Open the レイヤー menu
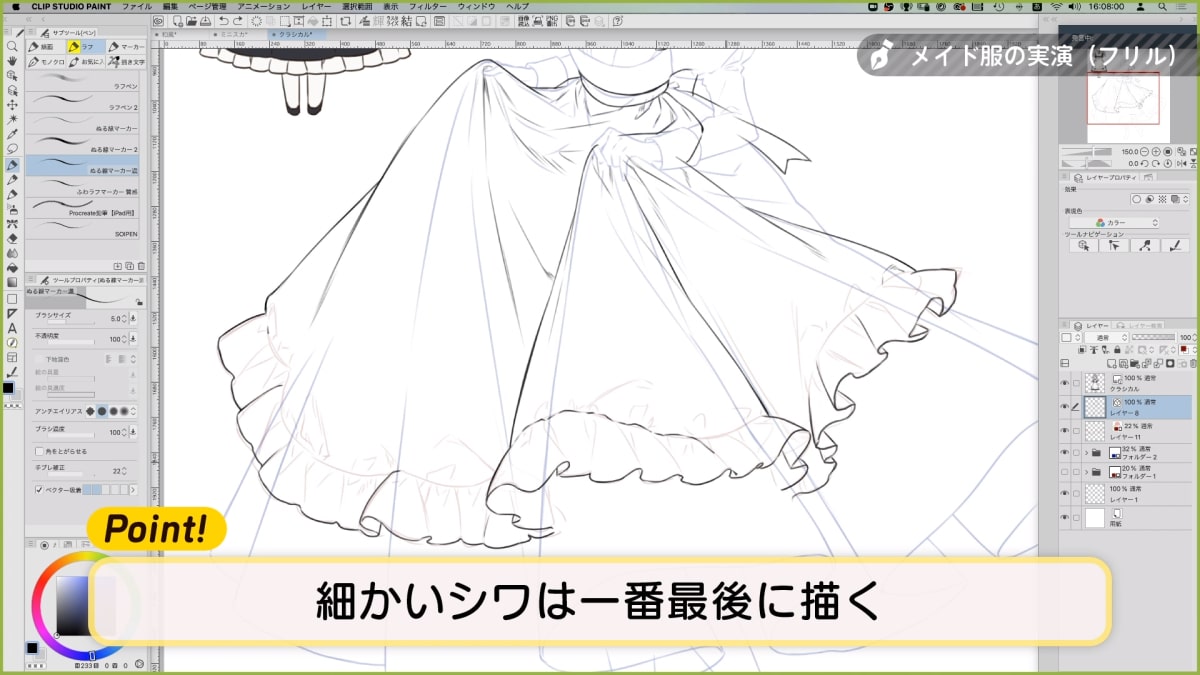Image resolution: width=1200 pixels, height=675 pixels. coord(316,6)
